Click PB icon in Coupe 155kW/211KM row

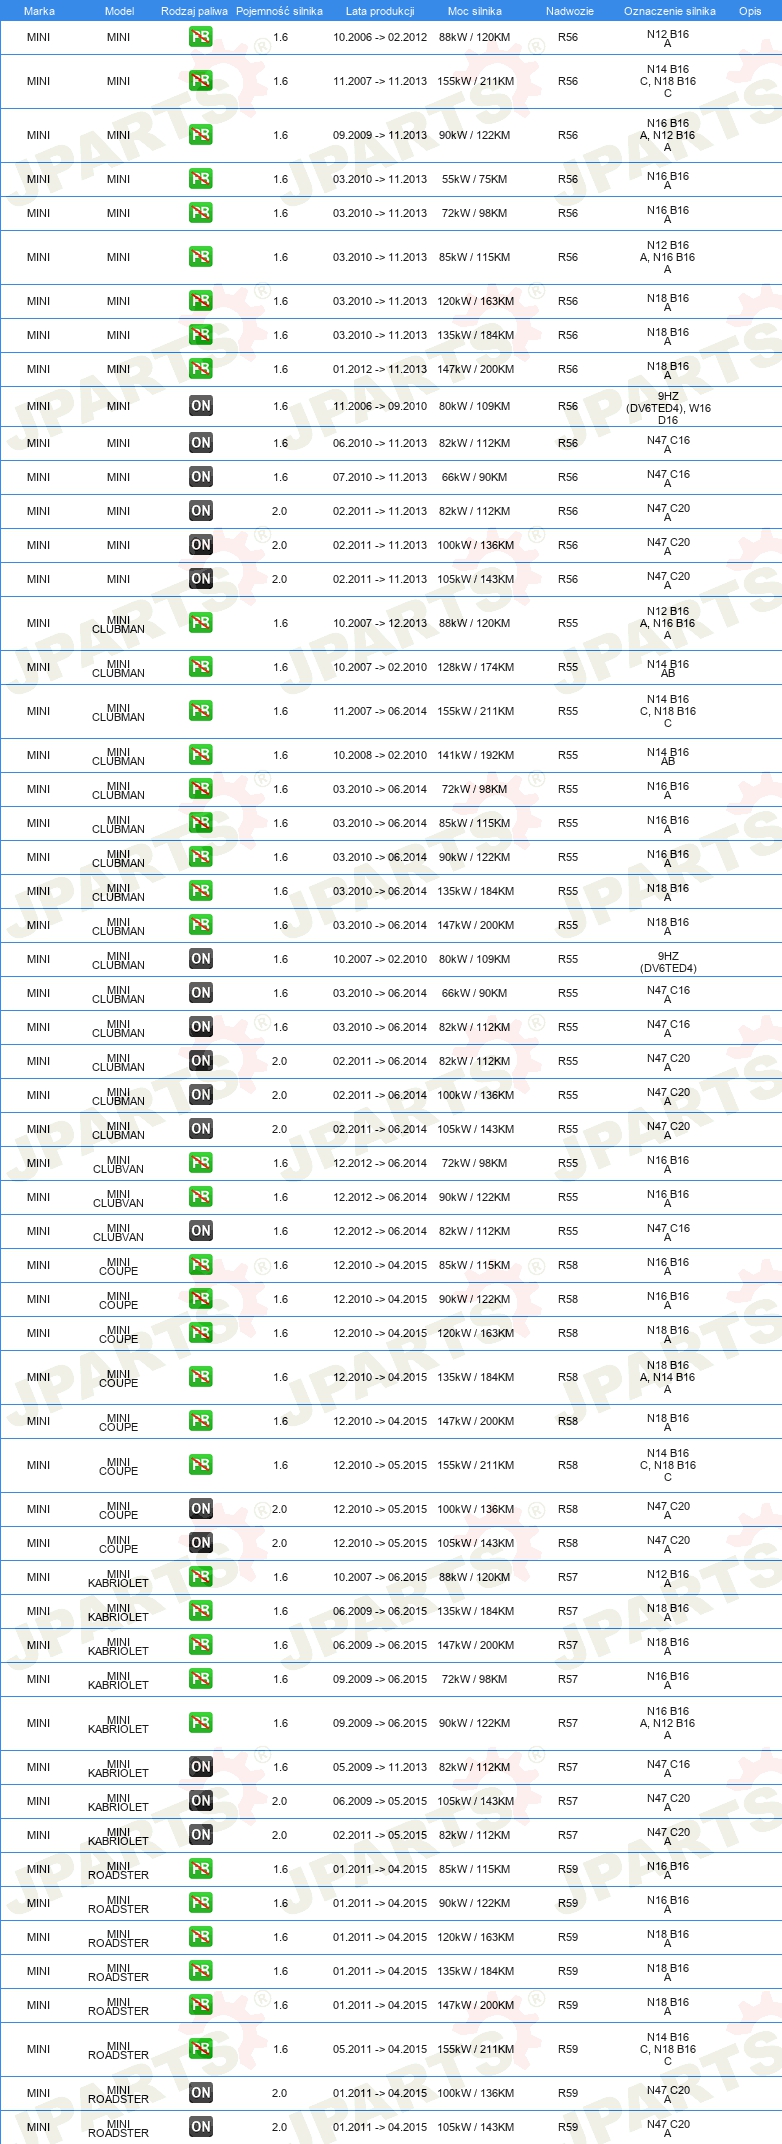coord(200,1465)
